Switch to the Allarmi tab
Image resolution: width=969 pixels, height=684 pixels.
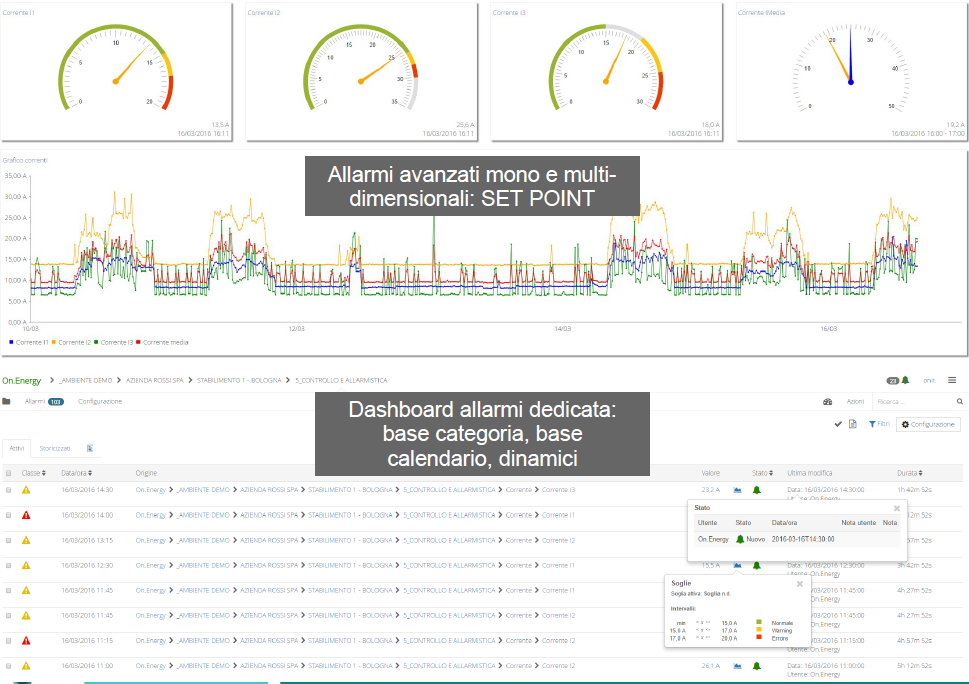[x=44, y=402]
